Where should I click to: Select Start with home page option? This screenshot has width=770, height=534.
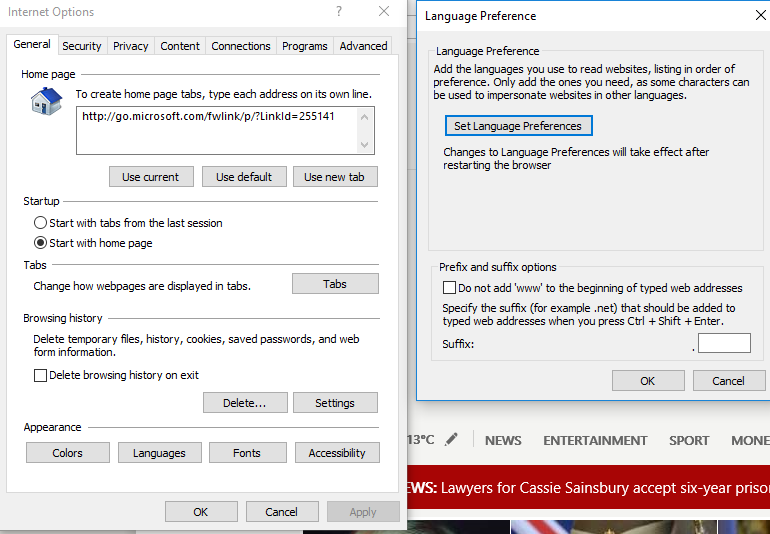tap(93, 243)
